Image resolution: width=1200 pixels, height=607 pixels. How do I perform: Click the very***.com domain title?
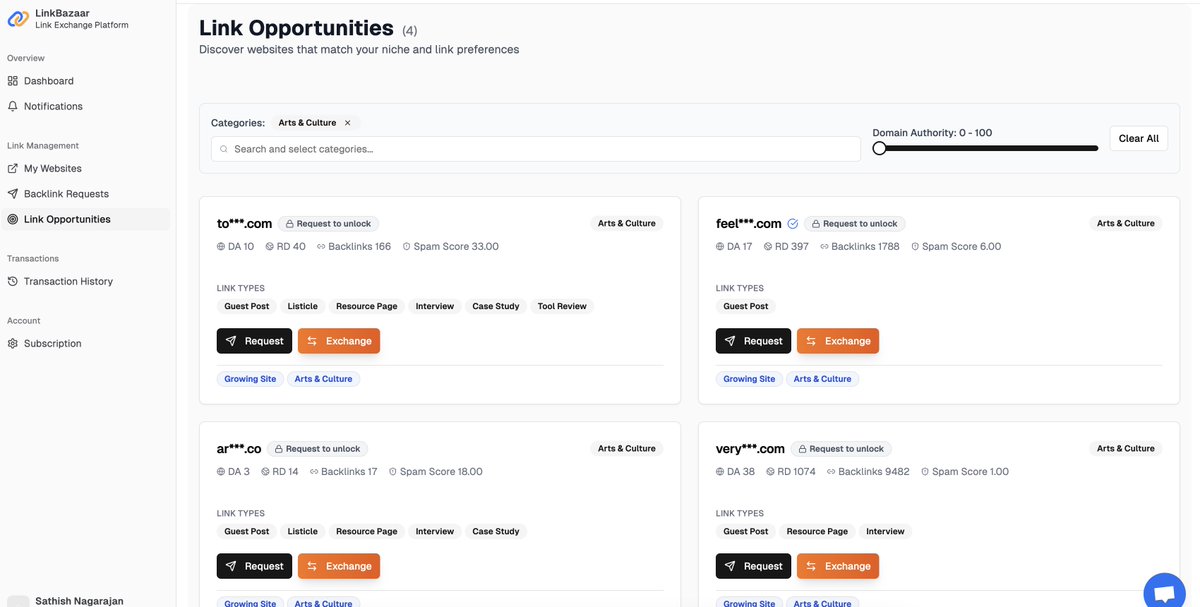(750, 449)
